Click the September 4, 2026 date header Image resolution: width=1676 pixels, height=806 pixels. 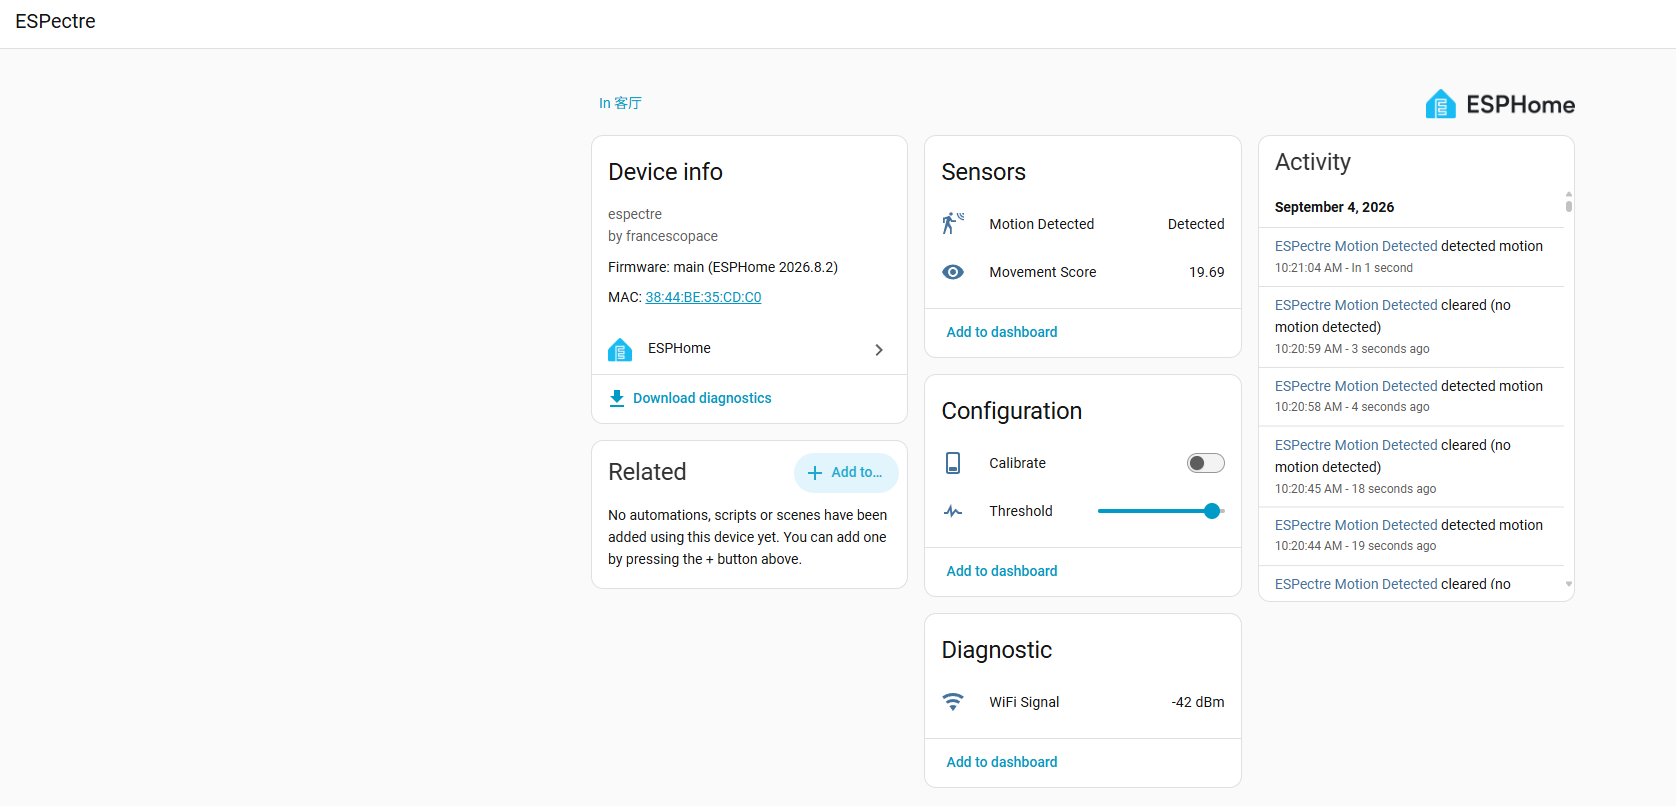tap(1334, 207)
